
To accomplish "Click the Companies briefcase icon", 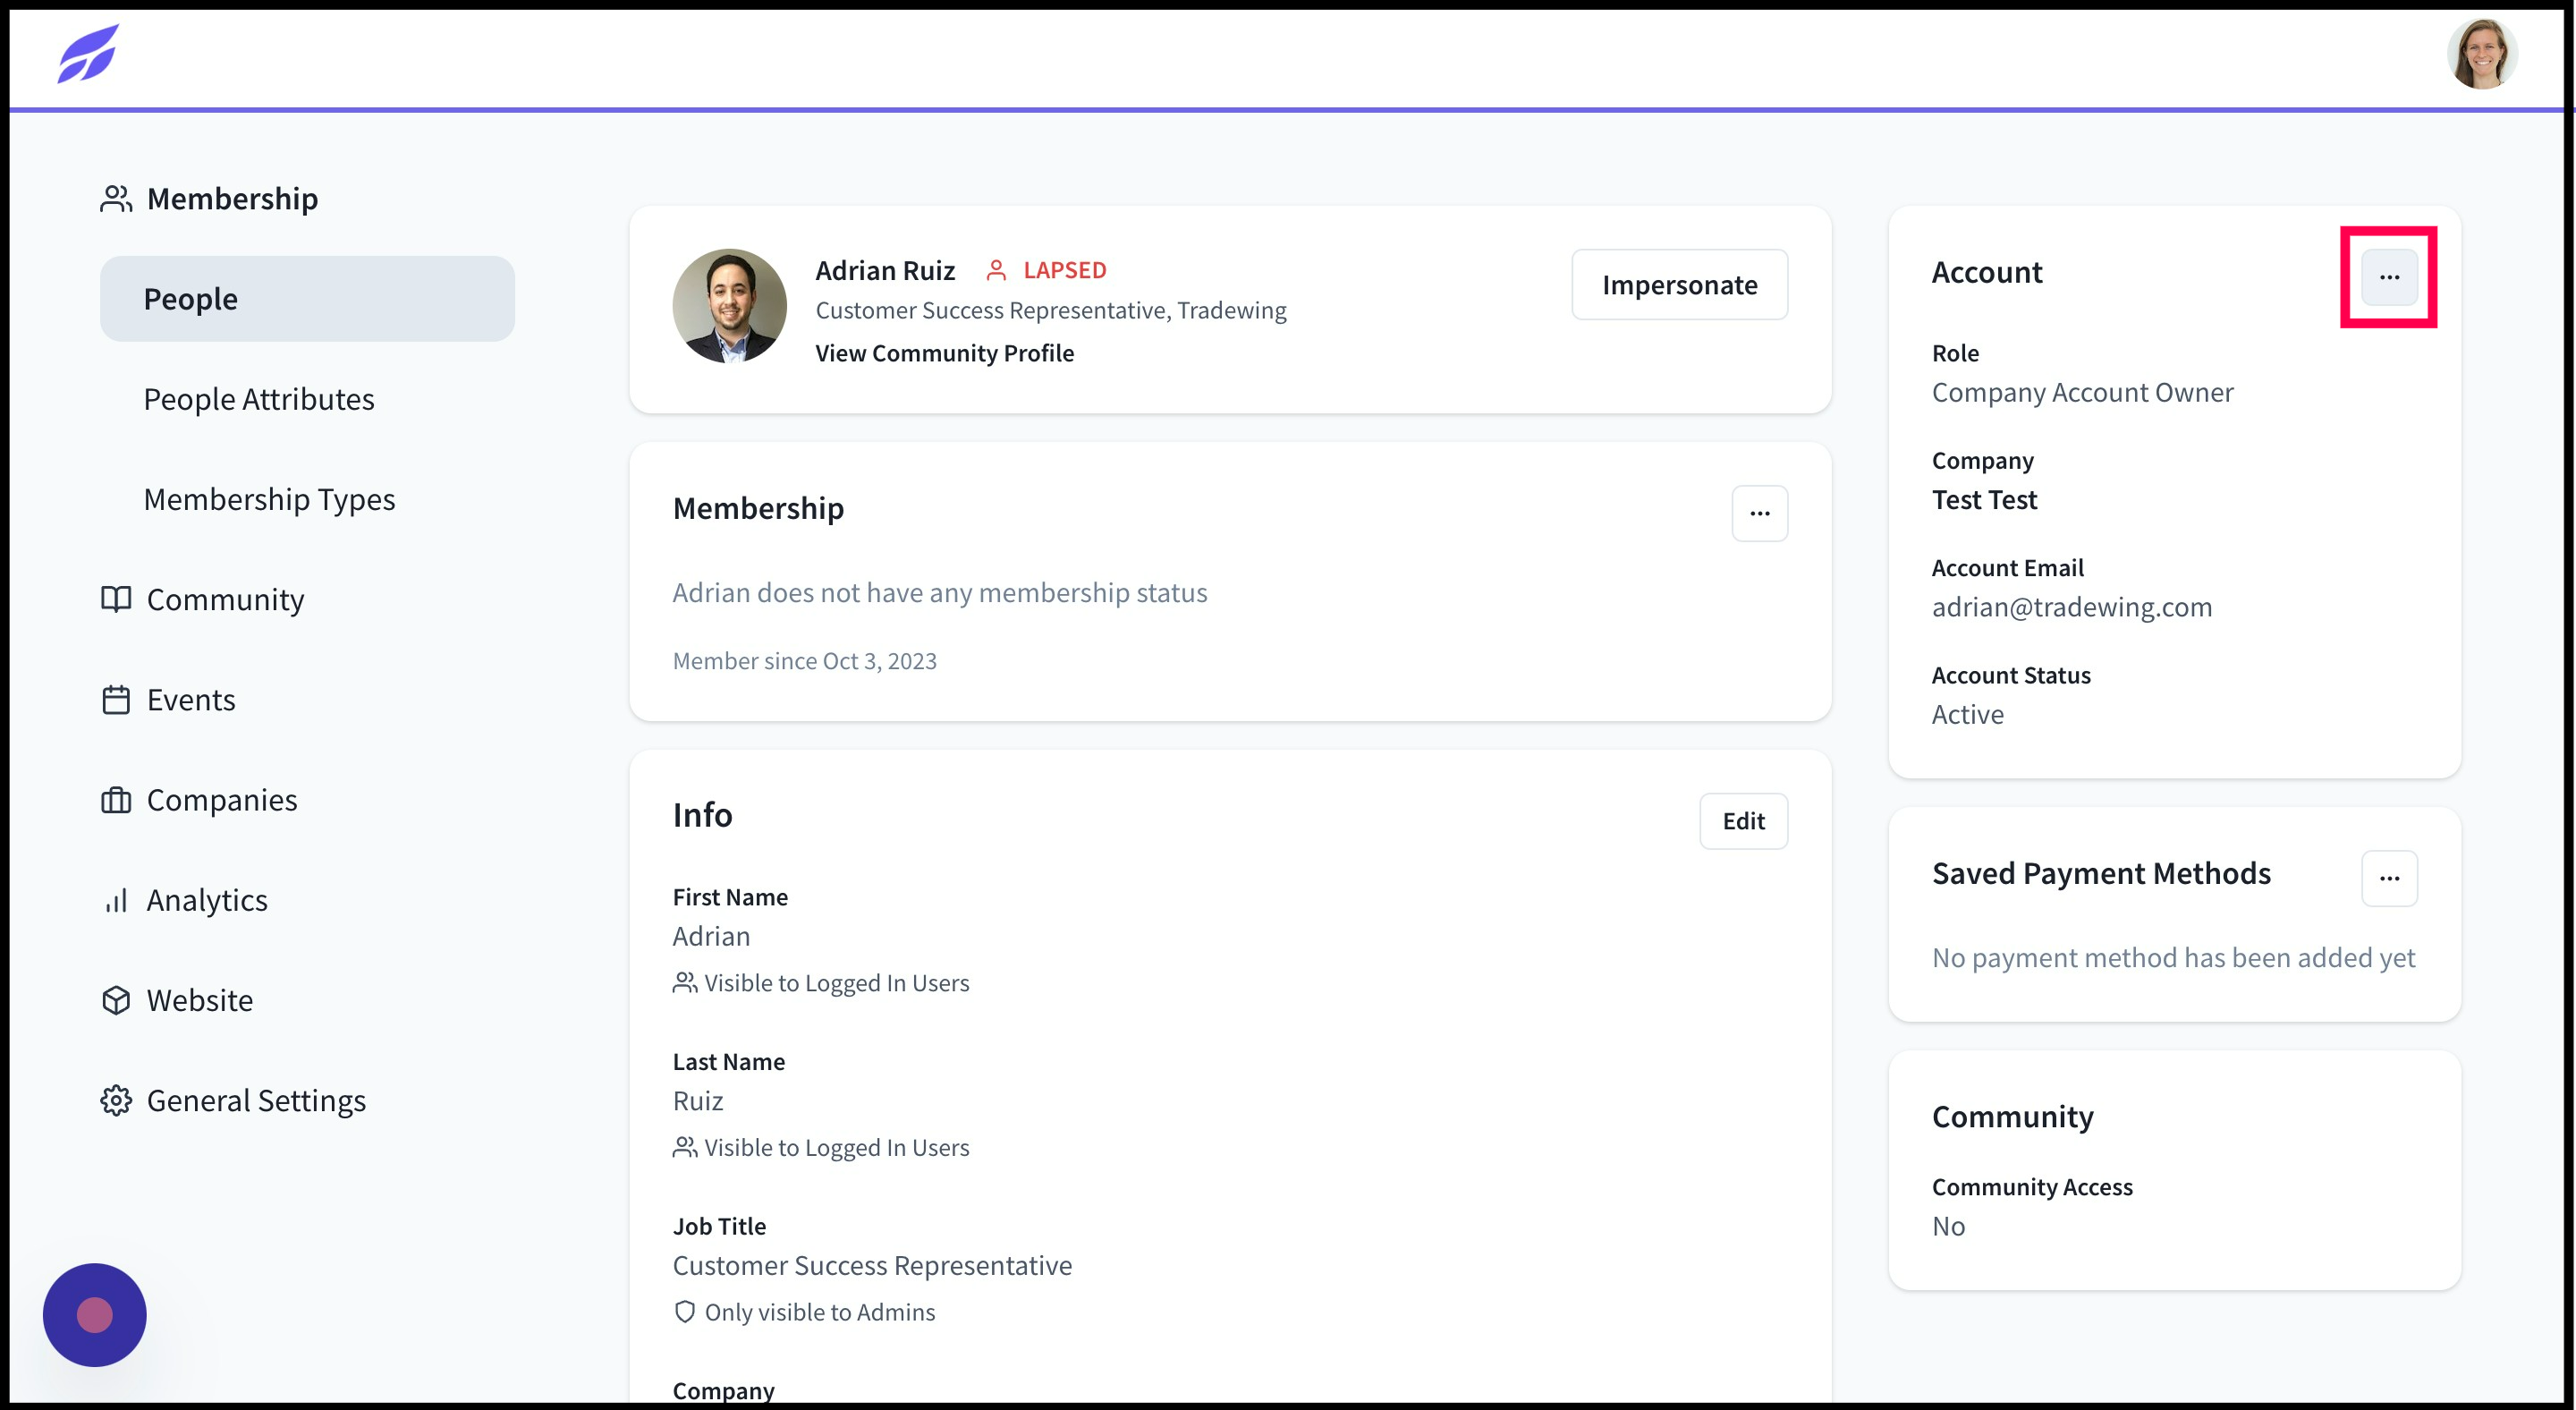I will coord(116,800).
